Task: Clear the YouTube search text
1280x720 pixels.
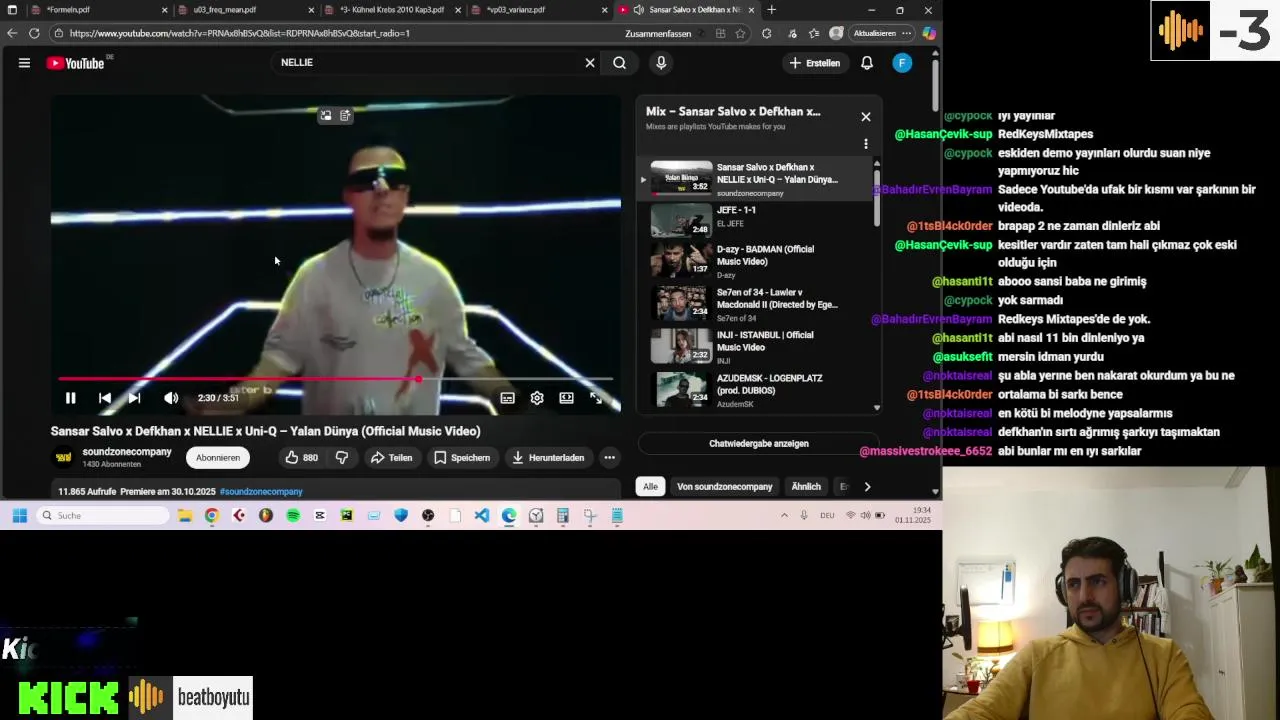Action: point(590,63)
